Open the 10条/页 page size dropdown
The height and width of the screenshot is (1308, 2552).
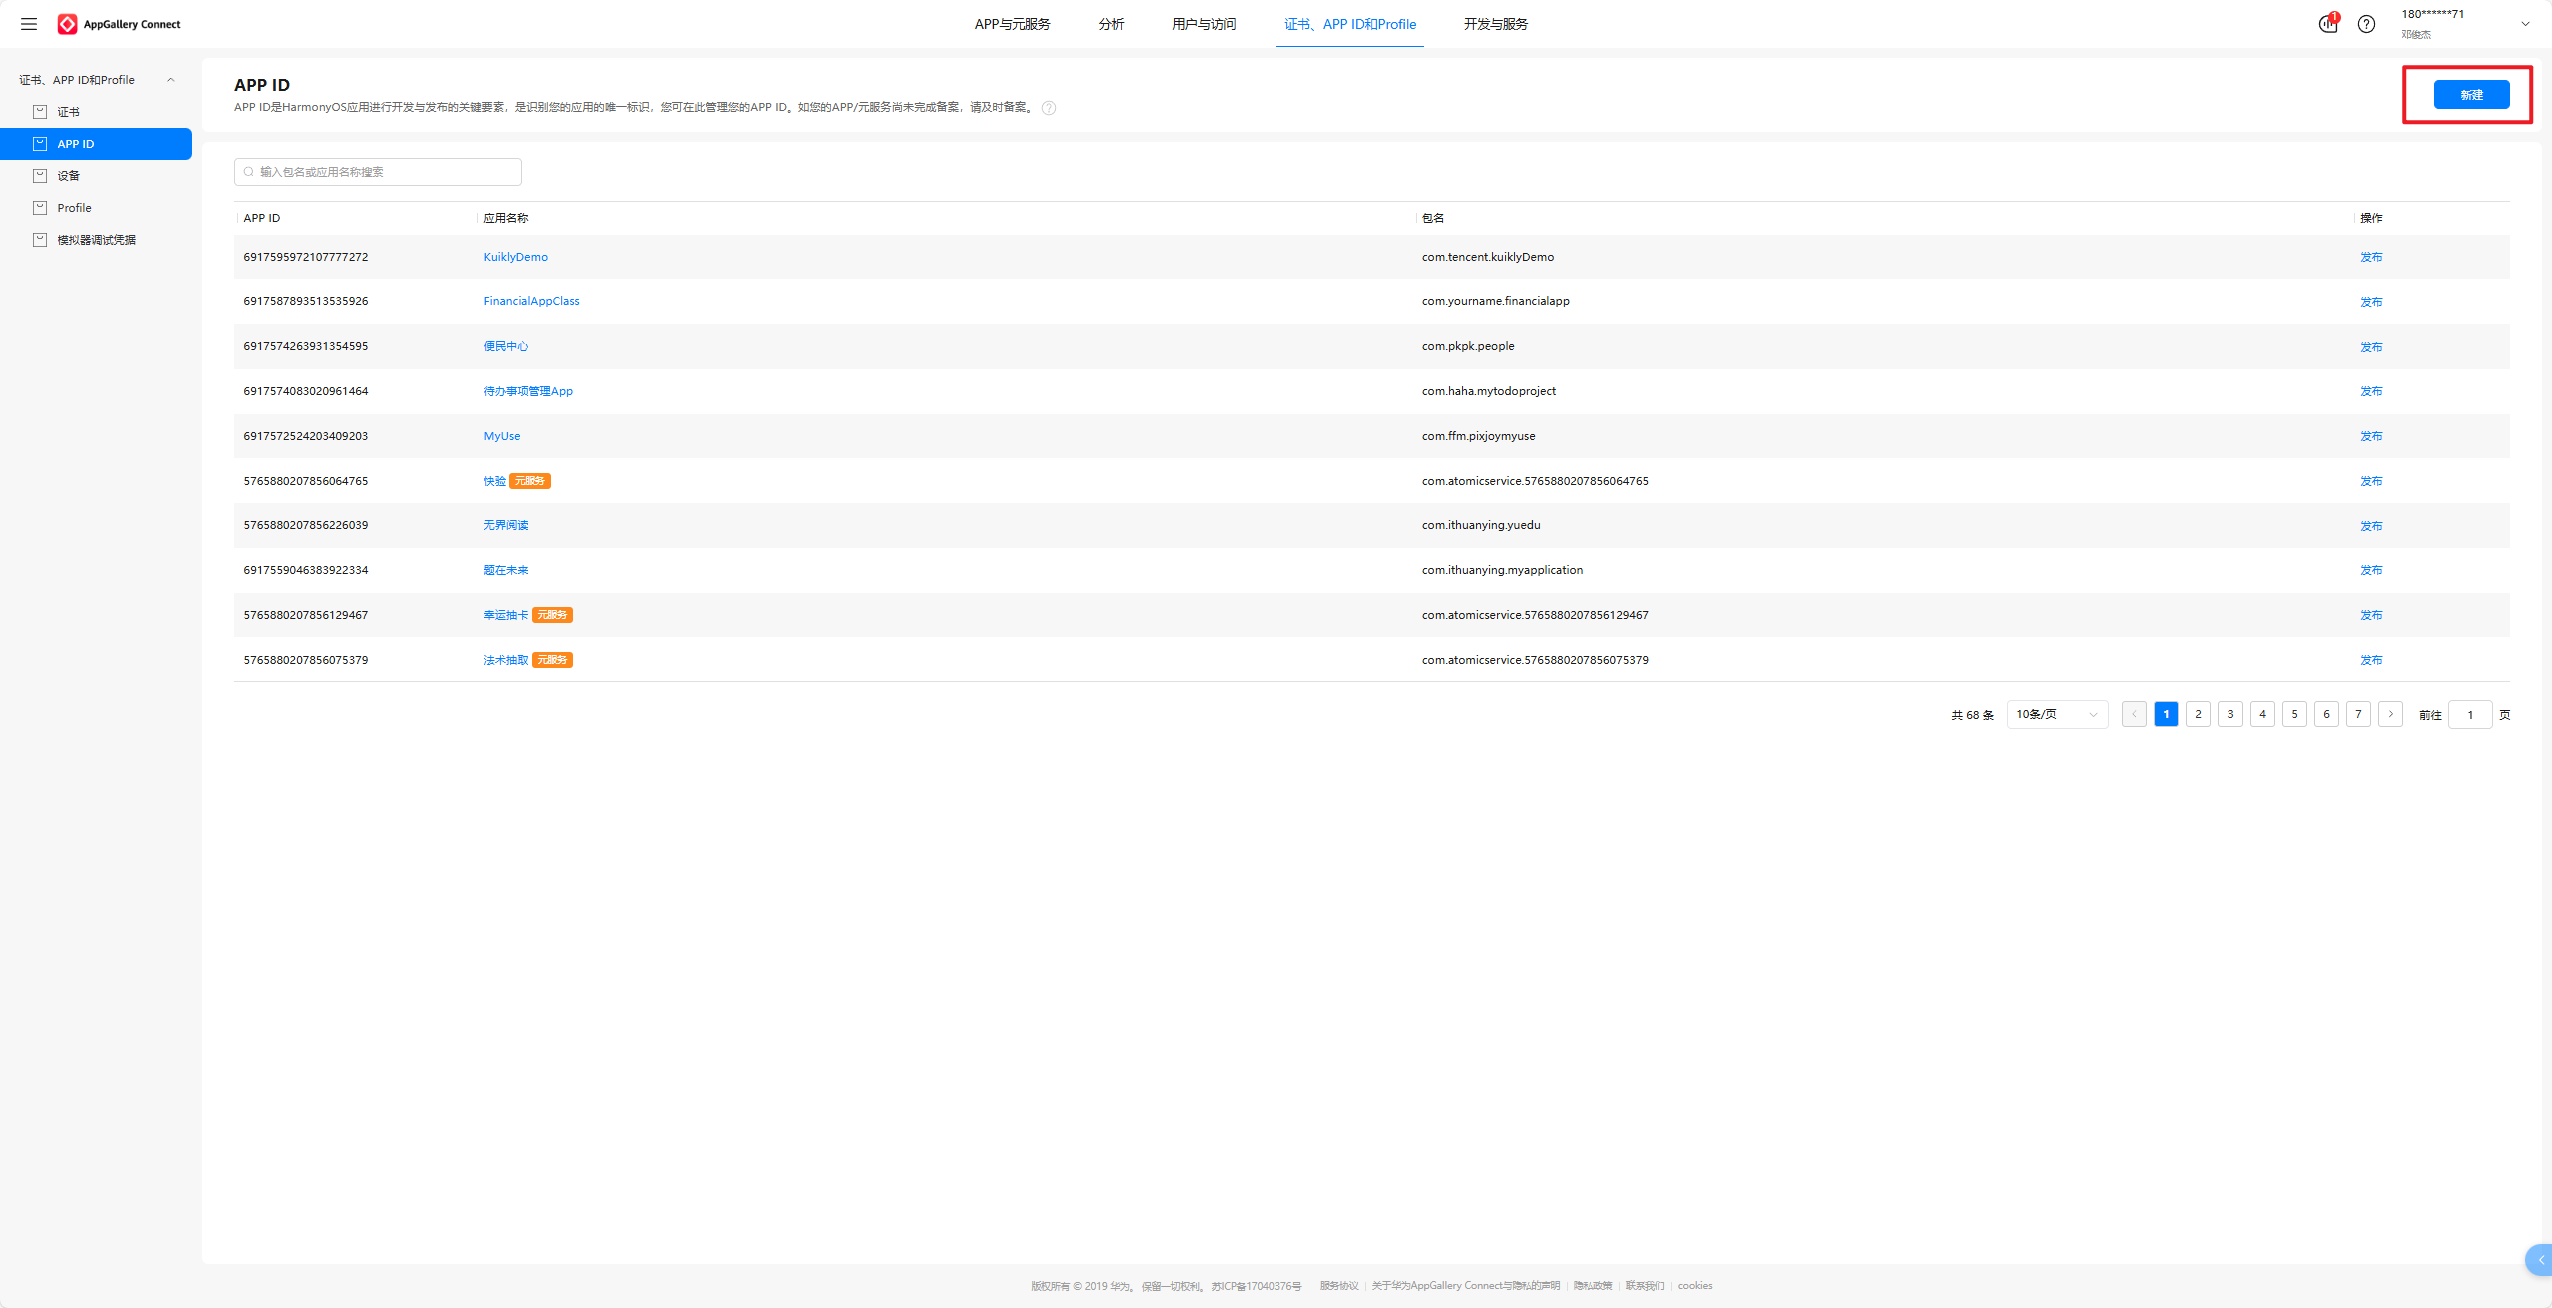click(x=2056, y=714)
